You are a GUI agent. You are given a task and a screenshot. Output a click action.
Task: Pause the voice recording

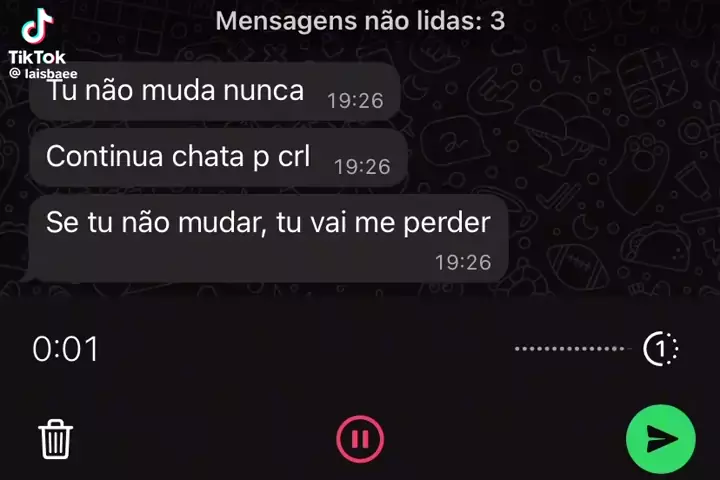360,439
